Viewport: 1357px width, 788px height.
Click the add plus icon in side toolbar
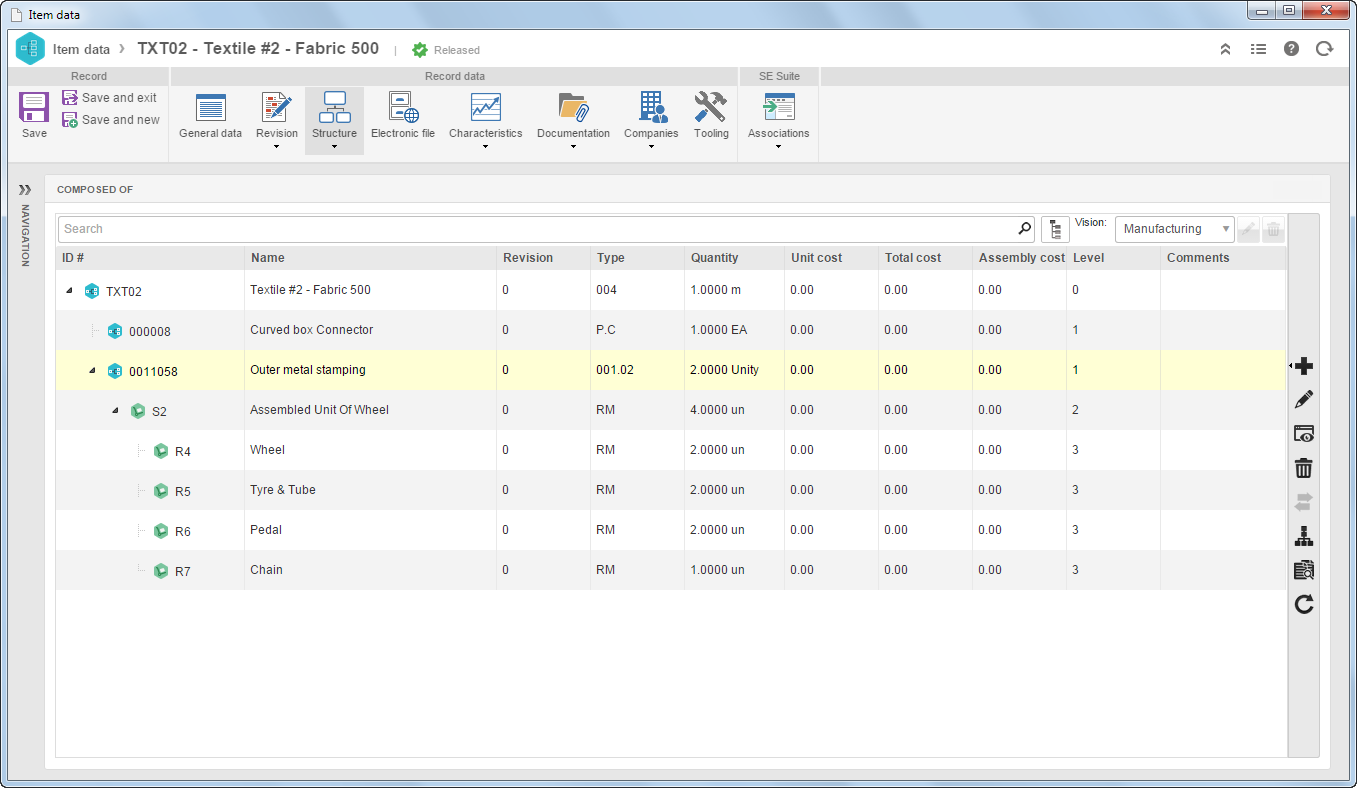(x=1303, y=366)
